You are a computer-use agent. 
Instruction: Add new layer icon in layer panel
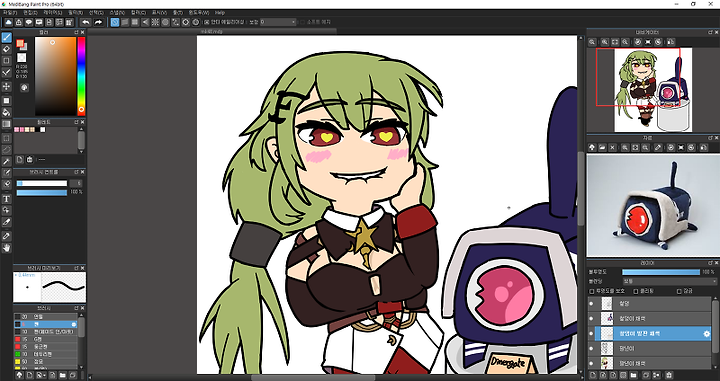(x=592, y=375)
